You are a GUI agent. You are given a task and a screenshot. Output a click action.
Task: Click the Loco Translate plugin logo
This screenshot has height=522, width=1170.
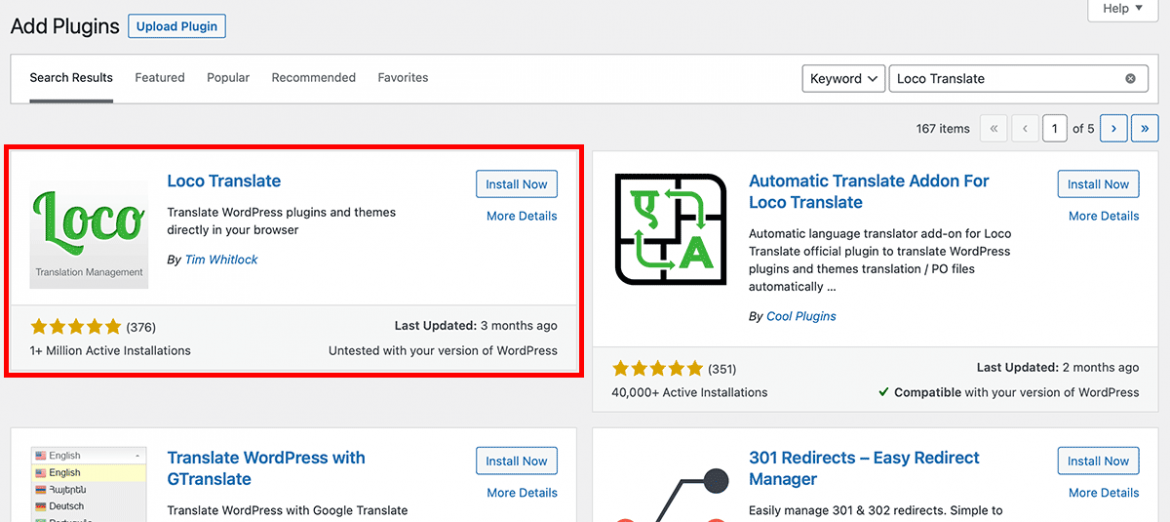point(89,234)
